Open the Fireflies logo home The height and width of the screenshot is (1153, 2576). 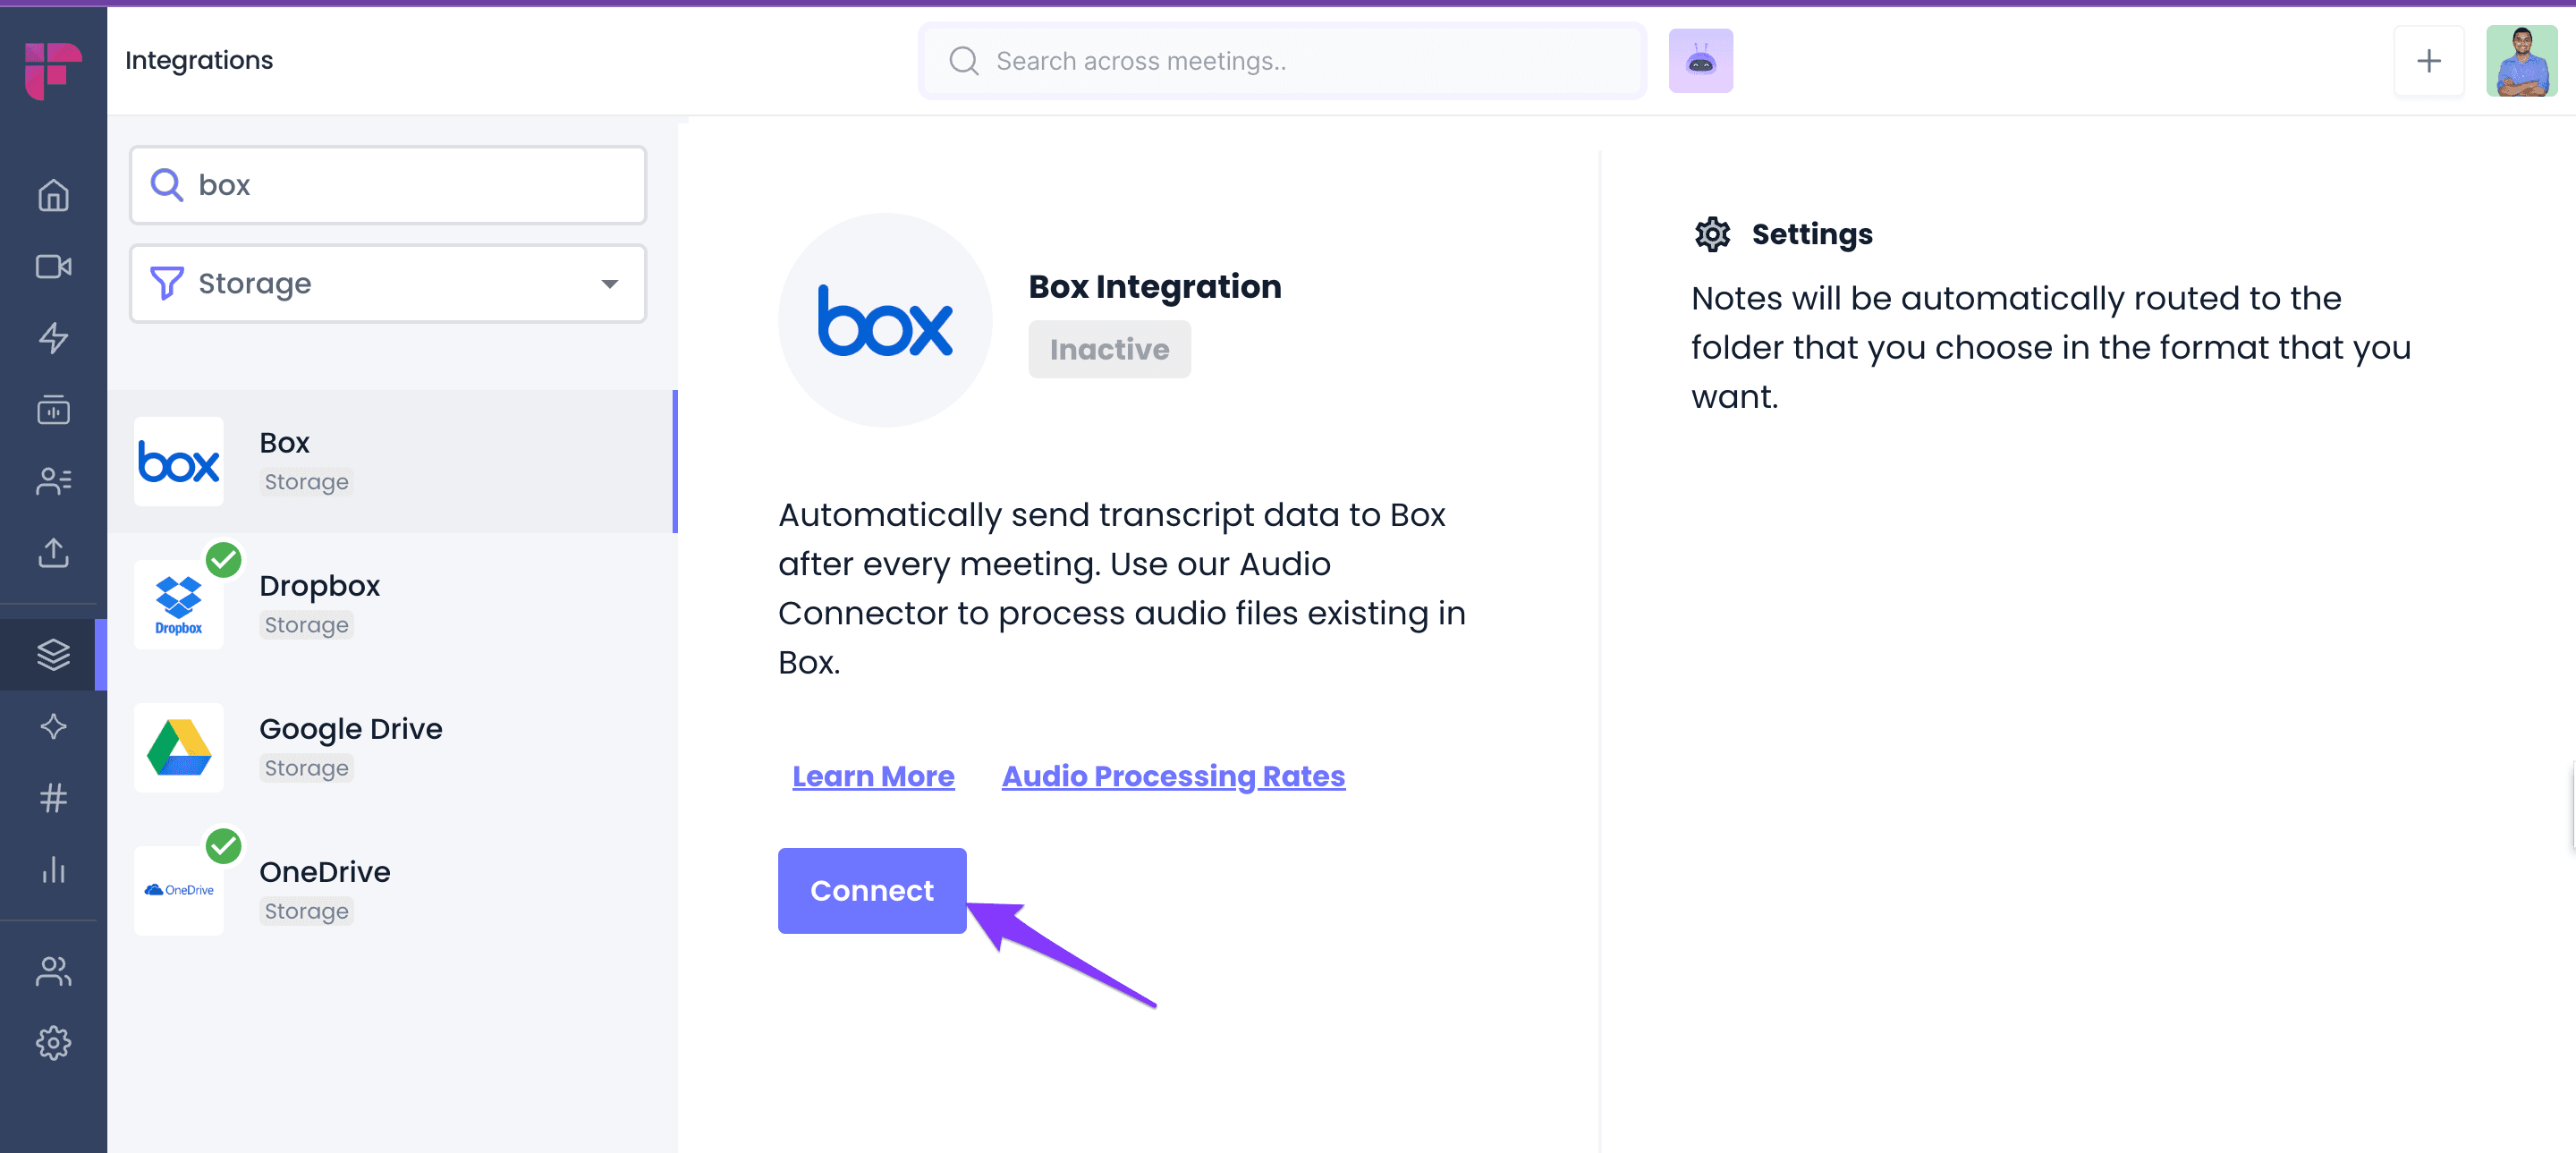pos(53,69)
